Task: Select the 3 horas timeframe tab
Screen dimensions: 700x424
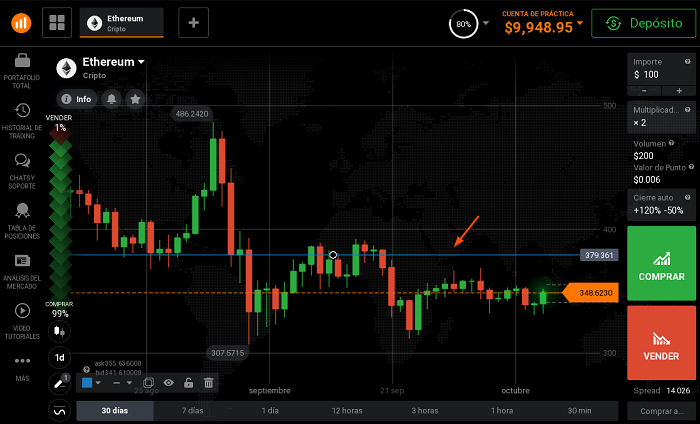Action: [x=425, y=411]
